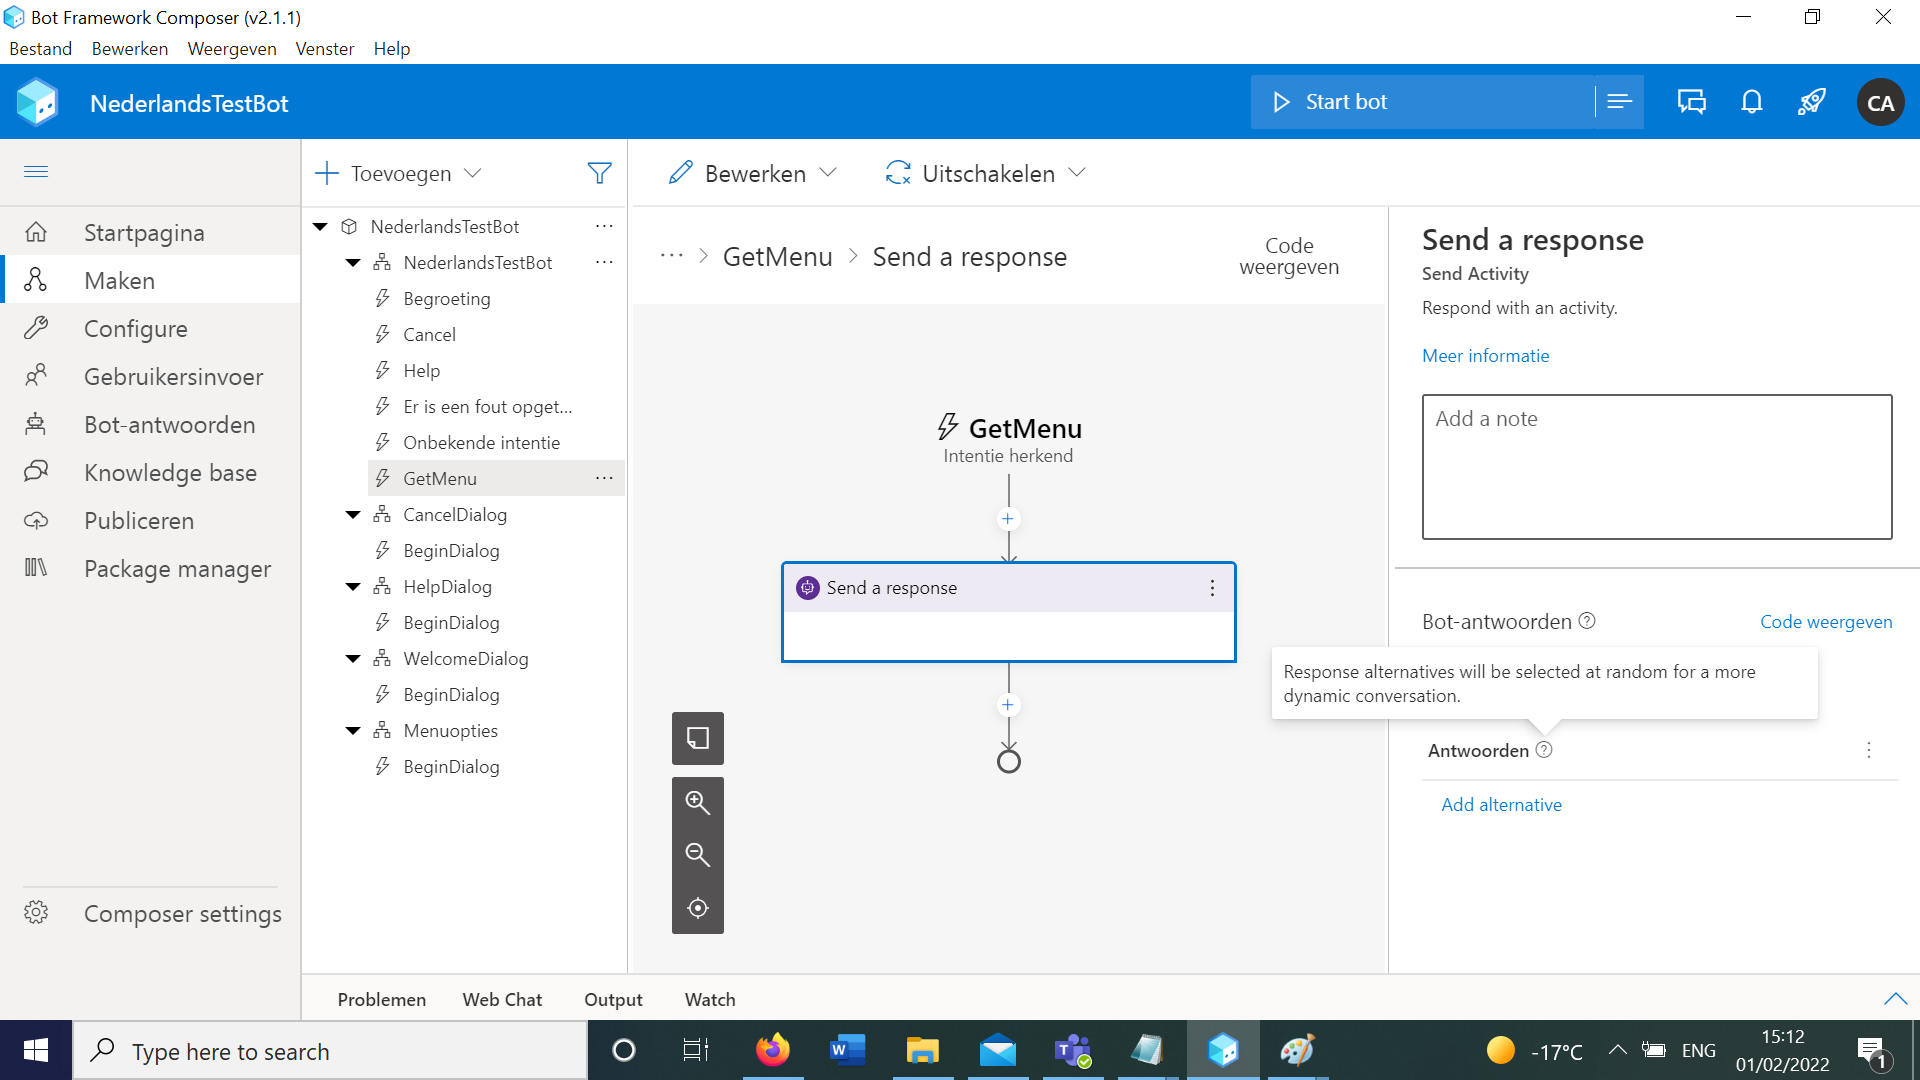Open the CA account avatar

click(1880, 102)
